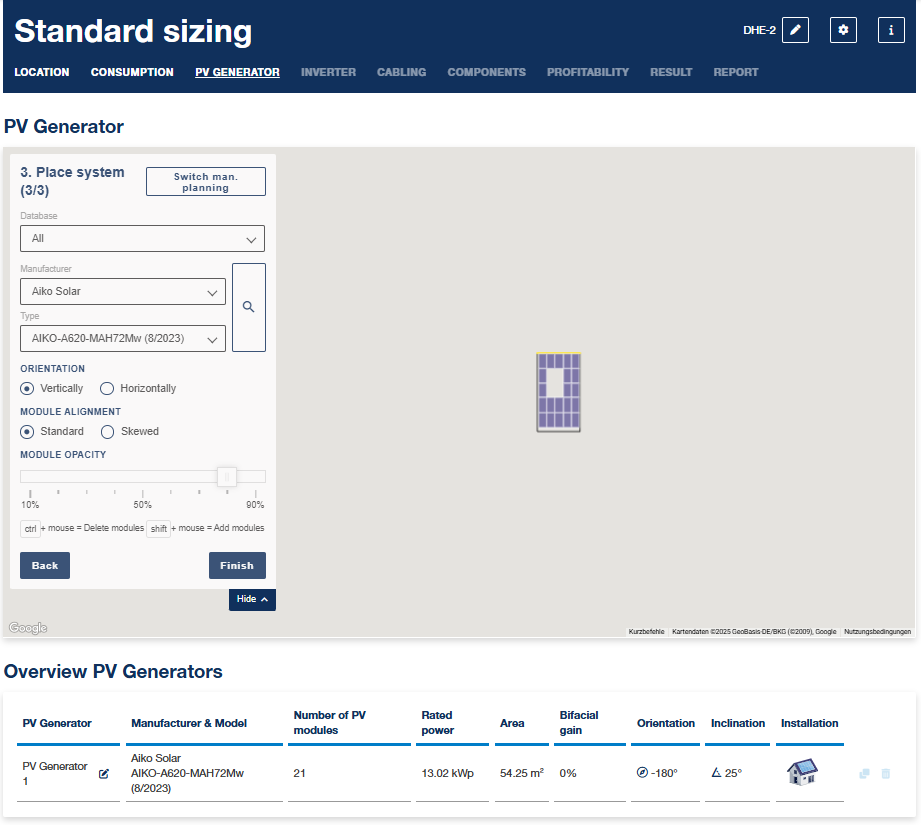Duplicate PV Generator 1 using copy icon

click(x=864, y=774)
